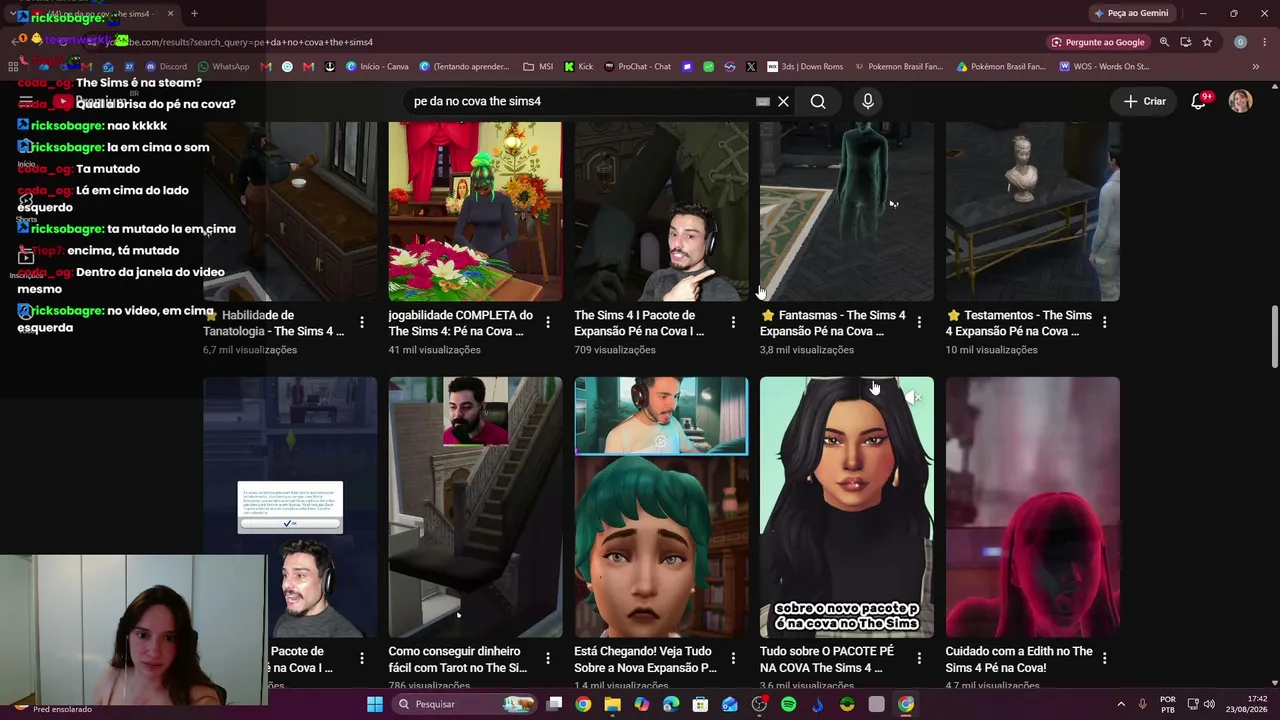Play the staircase thumbnail of the Tarot video
The image size is (1280, 720).
475,507
